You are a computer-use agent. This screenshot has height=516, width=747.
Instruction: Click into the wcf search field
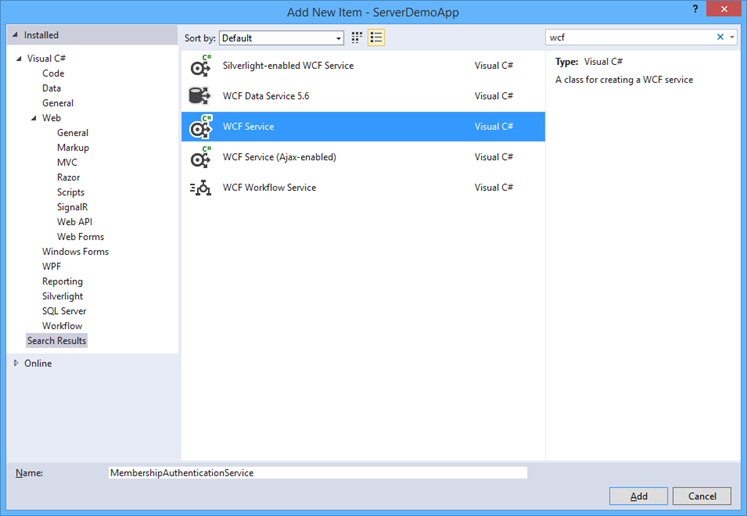click(x=630, y=37)
